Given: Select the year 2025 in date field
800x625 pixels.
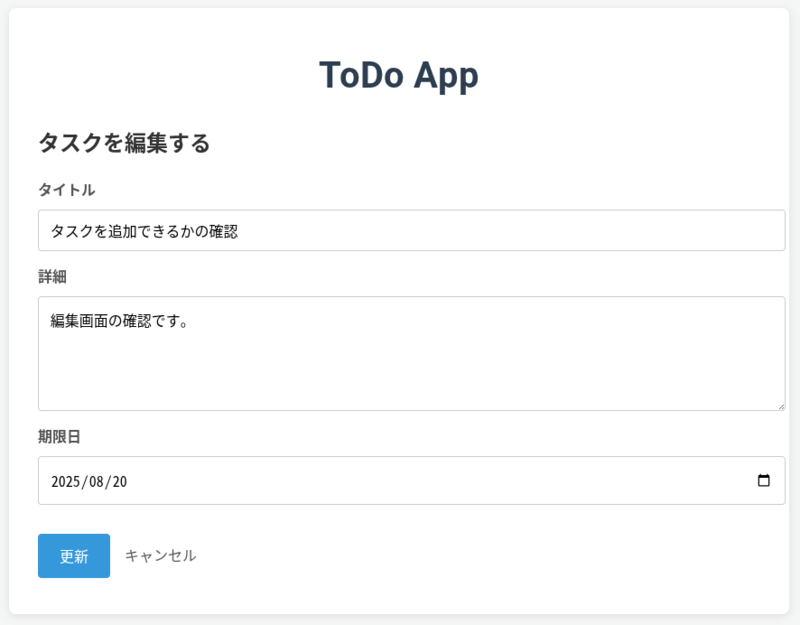Looking at the screenshot, I should 64,482.
